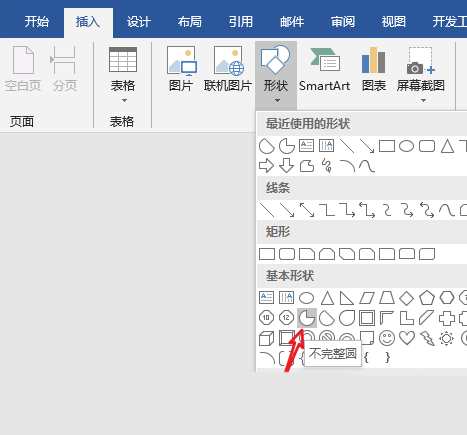This screenshot has width=467, height=435.
Task: Select the sun shape
Action: coord(447,339)
